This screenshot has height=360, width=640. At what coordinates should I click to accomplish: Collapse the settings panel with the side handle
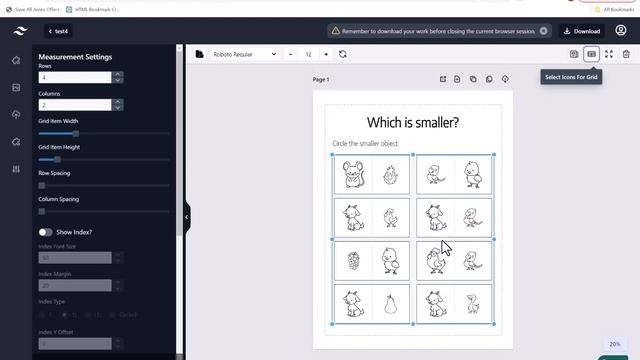point(187,217)
